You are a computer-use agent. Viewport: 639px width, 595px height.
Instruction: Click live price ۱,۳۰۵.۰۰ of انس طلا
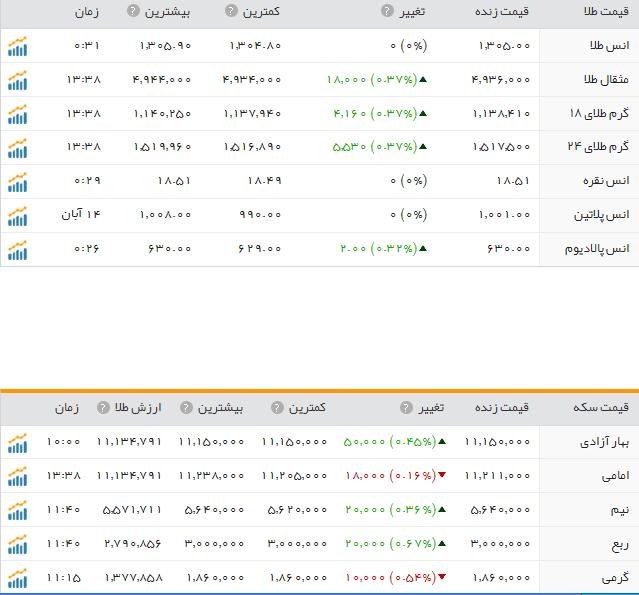coord(505,45)
